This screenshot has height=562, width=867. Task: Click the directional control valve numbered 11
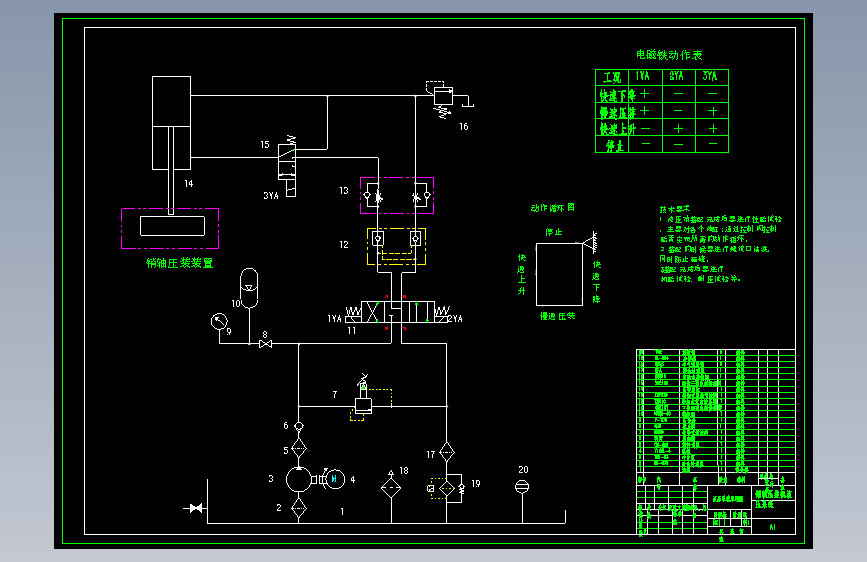(x=397, y=313)
